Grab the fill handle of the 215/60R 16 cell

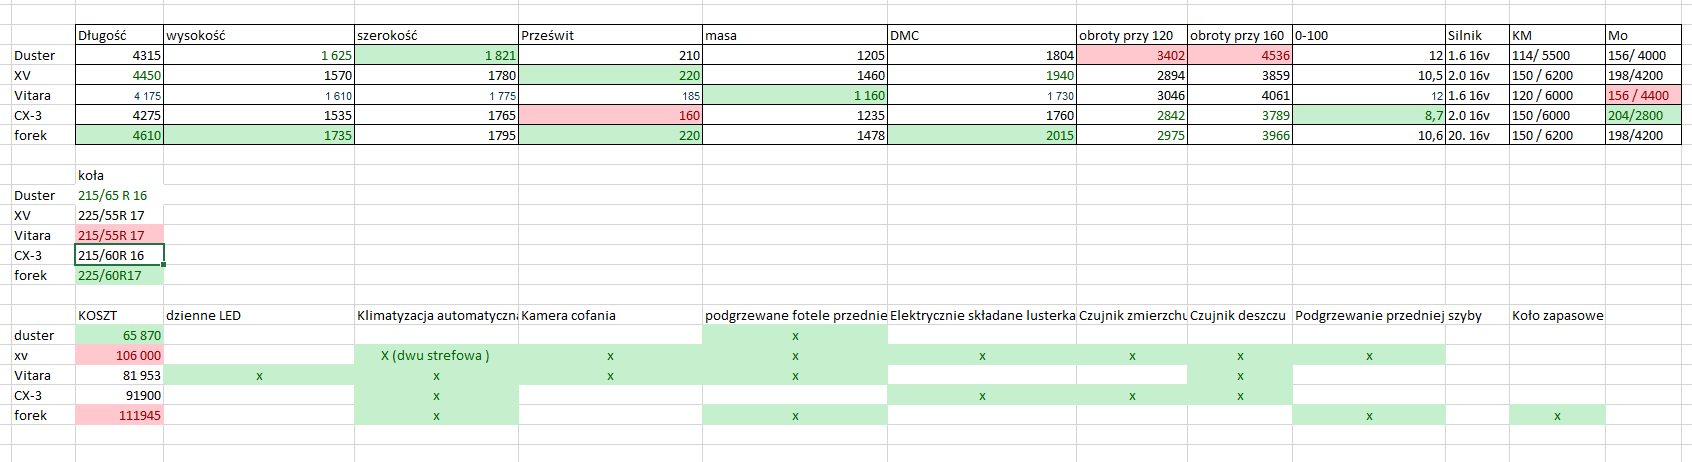[x=163, y=264]
